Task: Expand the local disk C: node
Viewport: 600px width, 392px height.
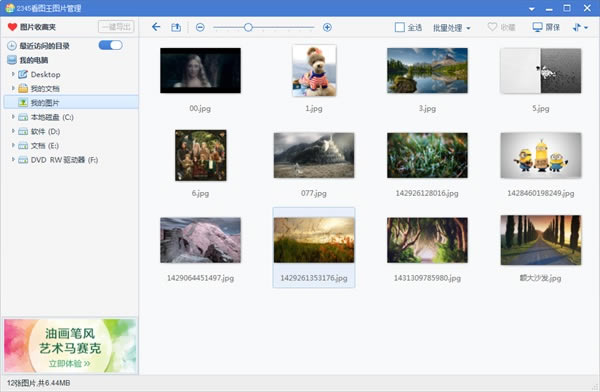Action: click(13, 117)
